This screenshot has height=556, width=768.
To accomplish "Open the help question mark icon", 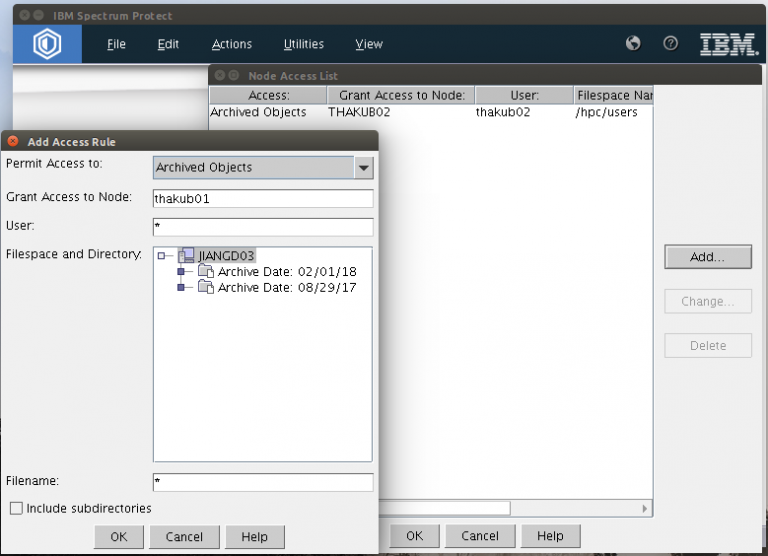I will [x=671, y=43].
